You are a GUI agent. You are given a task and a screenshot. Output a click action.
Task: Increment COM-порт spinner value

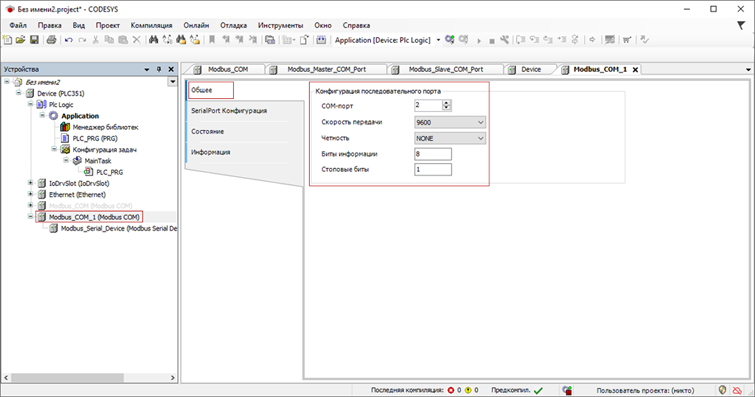click(x=446, y=103)
